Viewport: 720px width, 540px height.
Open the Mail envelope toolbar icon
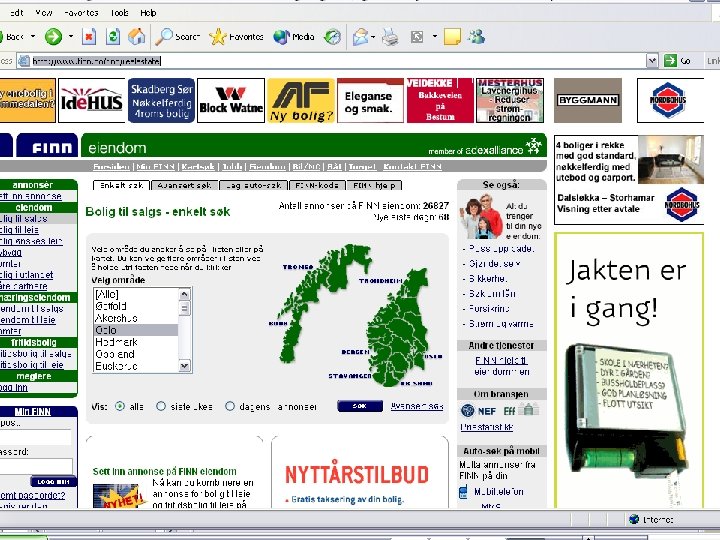[x=361, y=36]
